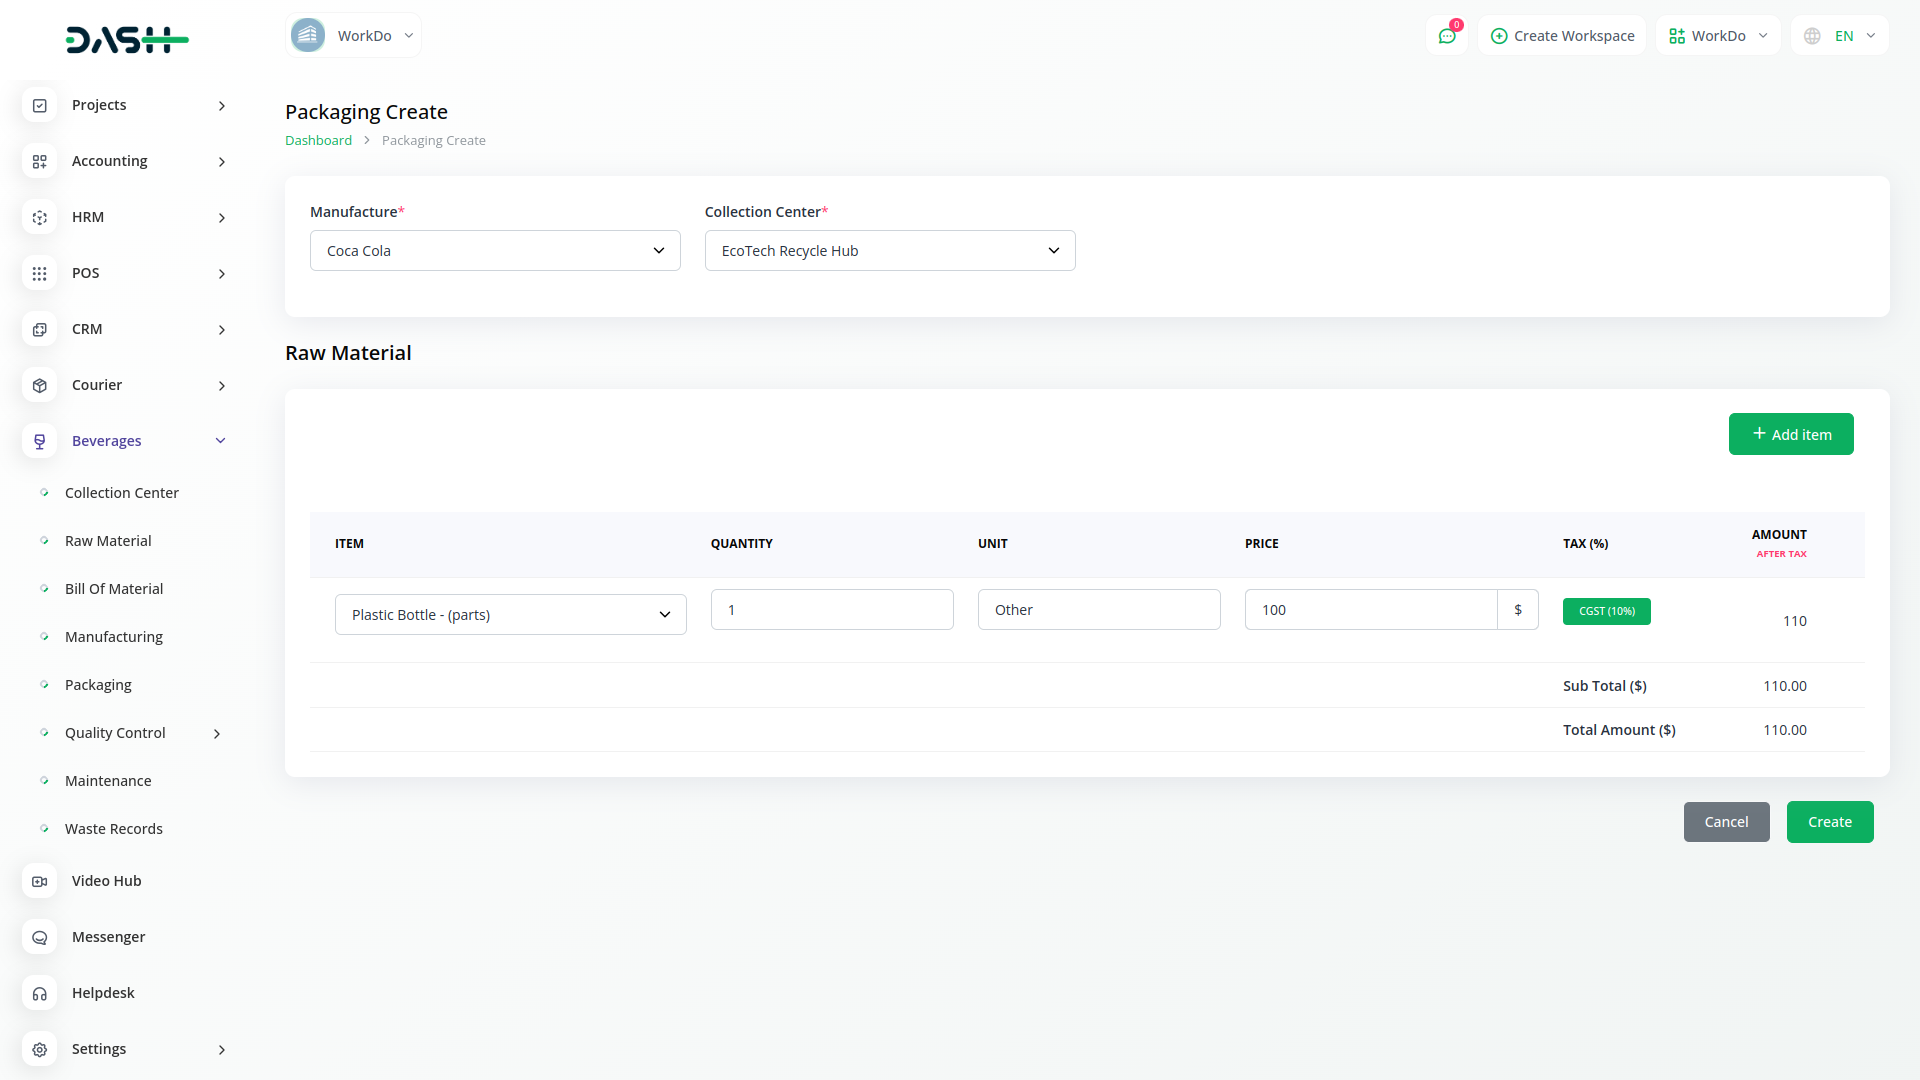Click the HRM sidebar icon
This screenshot has height=1080, width=1920.
(x=40, y=217)
